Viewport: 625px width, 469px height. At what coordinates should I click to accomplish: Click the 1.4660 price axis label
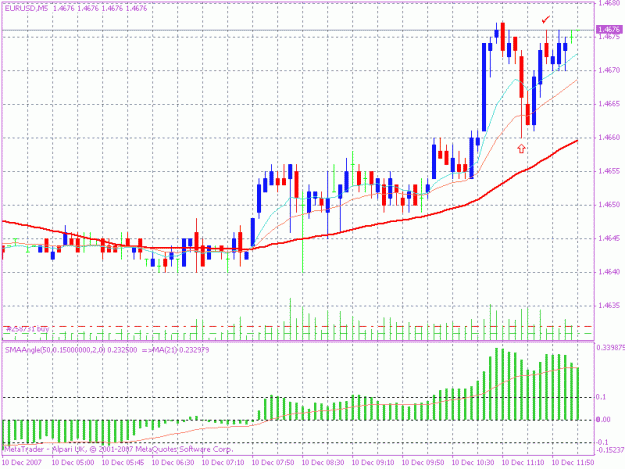pyautogui.click(x=609, y=138)
